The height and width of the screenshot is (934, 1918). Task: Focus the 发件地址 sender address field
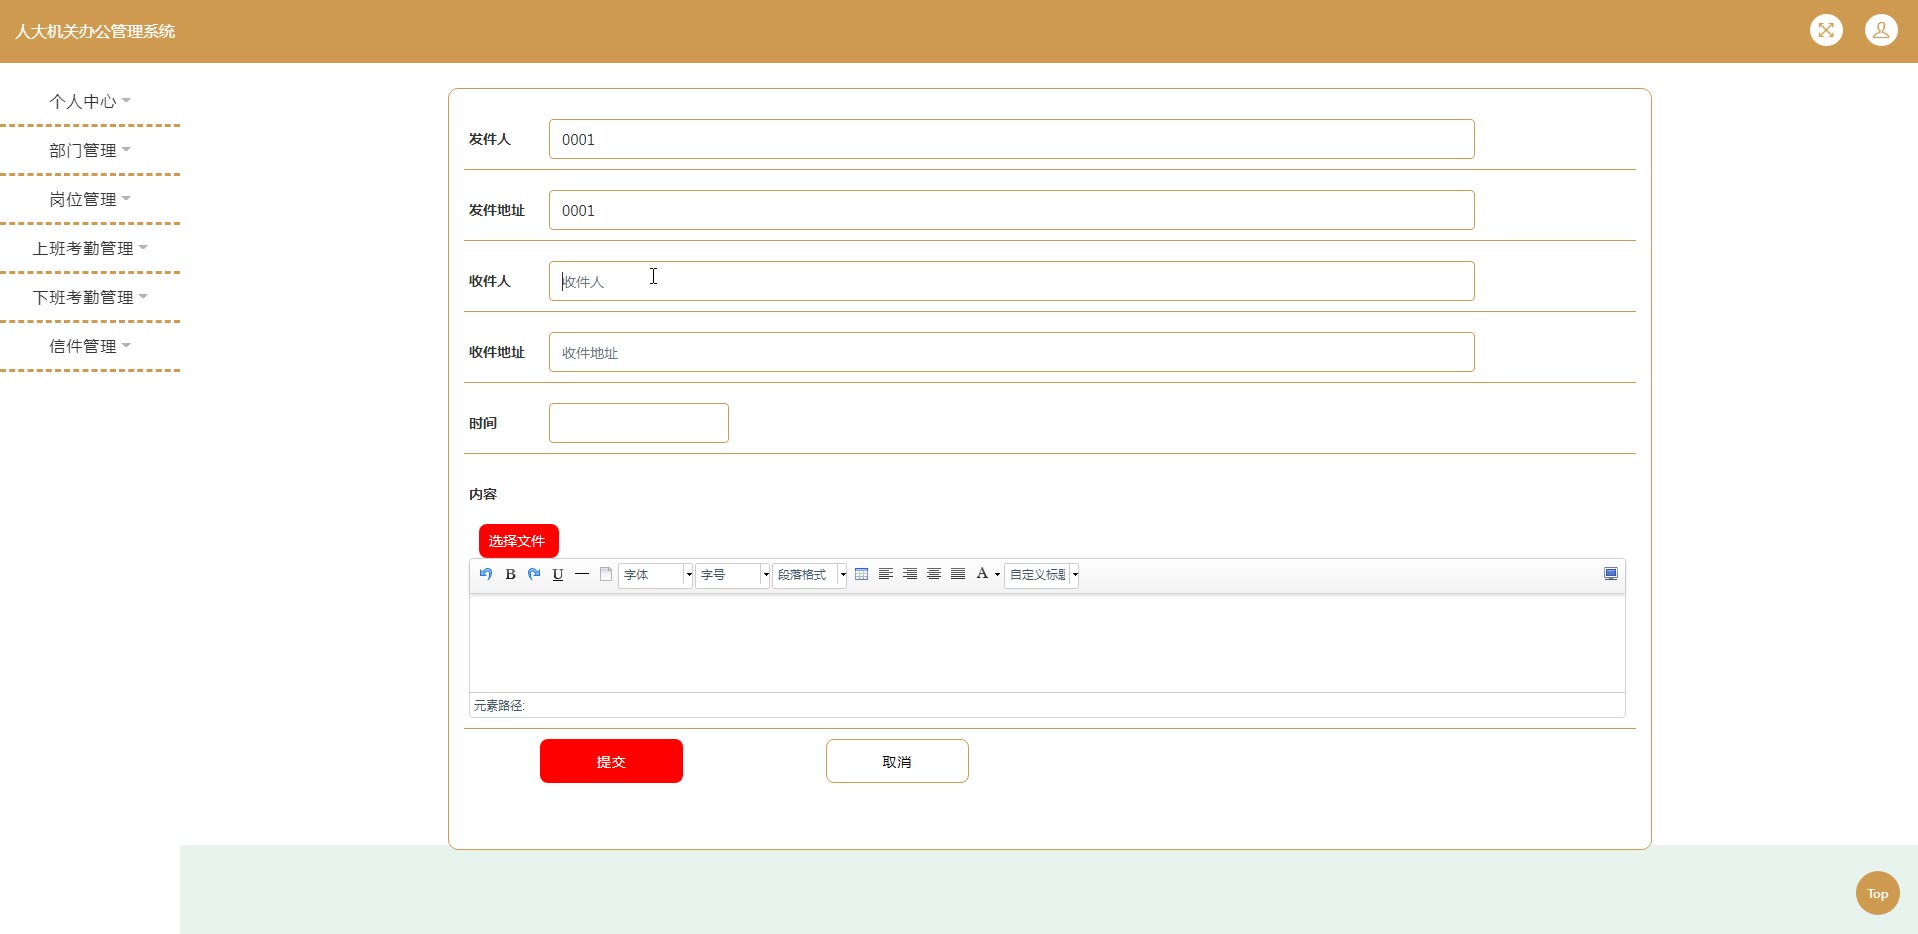1011,210
